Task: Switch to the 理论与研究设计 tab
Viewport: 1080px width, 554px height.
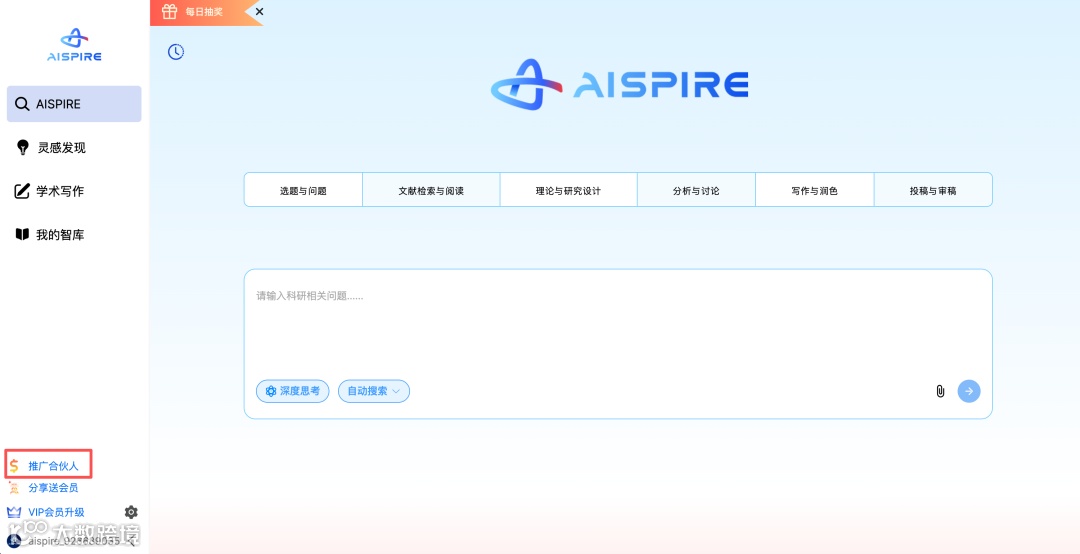Action: [x=568, y=191]
